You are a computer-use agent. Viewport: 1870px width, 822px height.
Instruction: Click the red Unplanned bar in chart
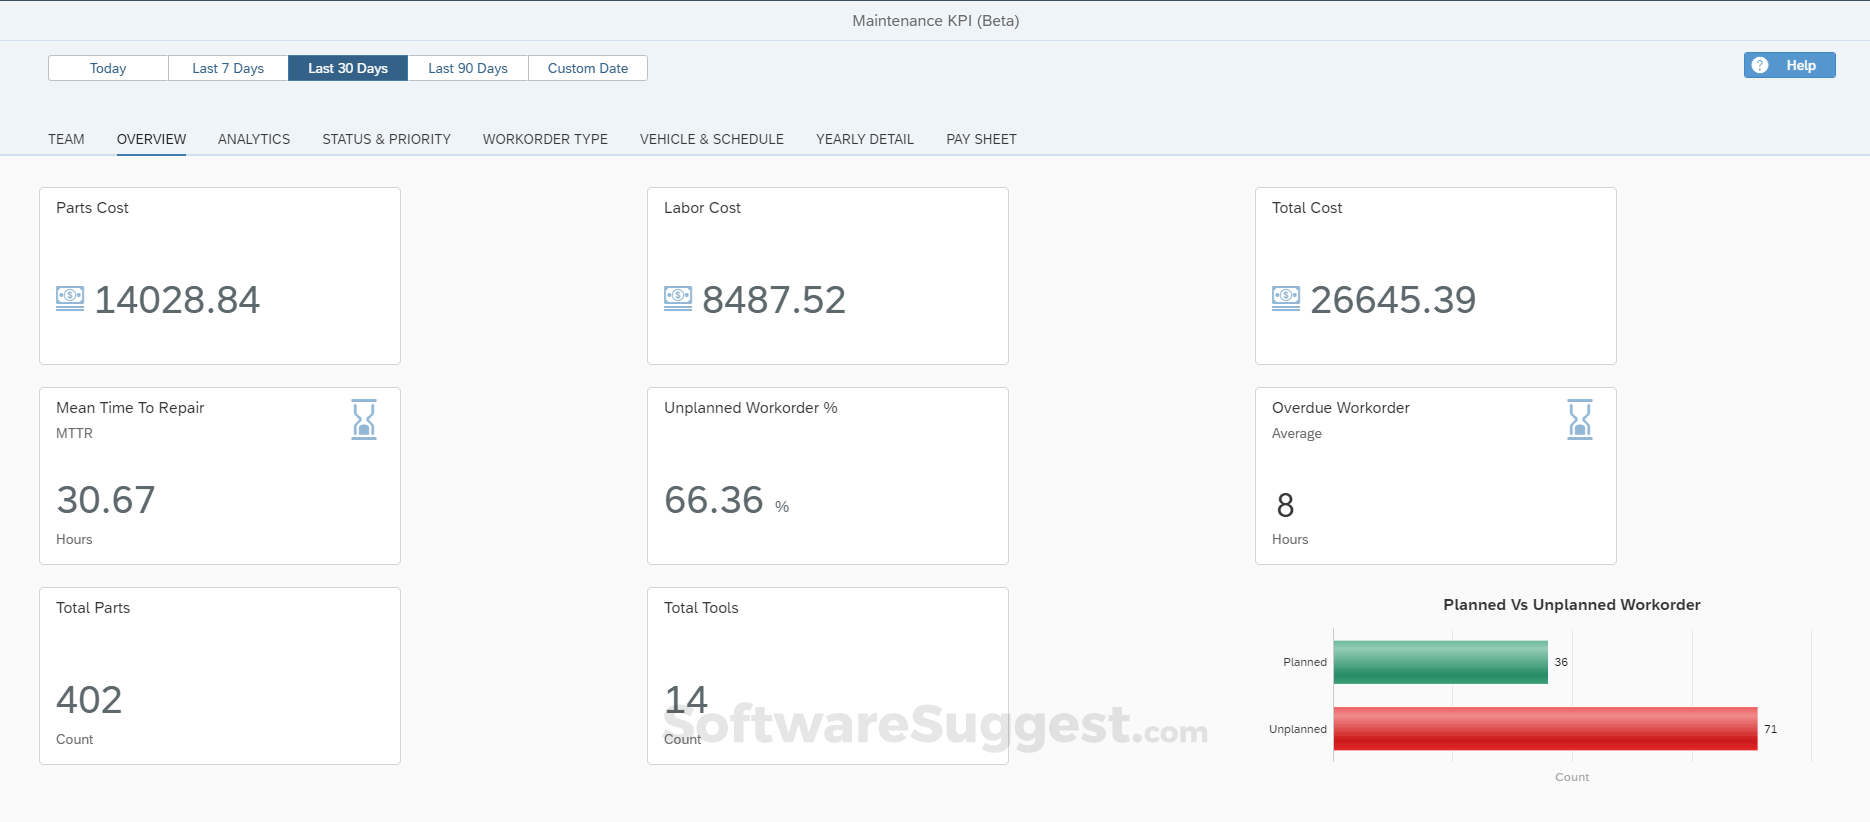1545,729
